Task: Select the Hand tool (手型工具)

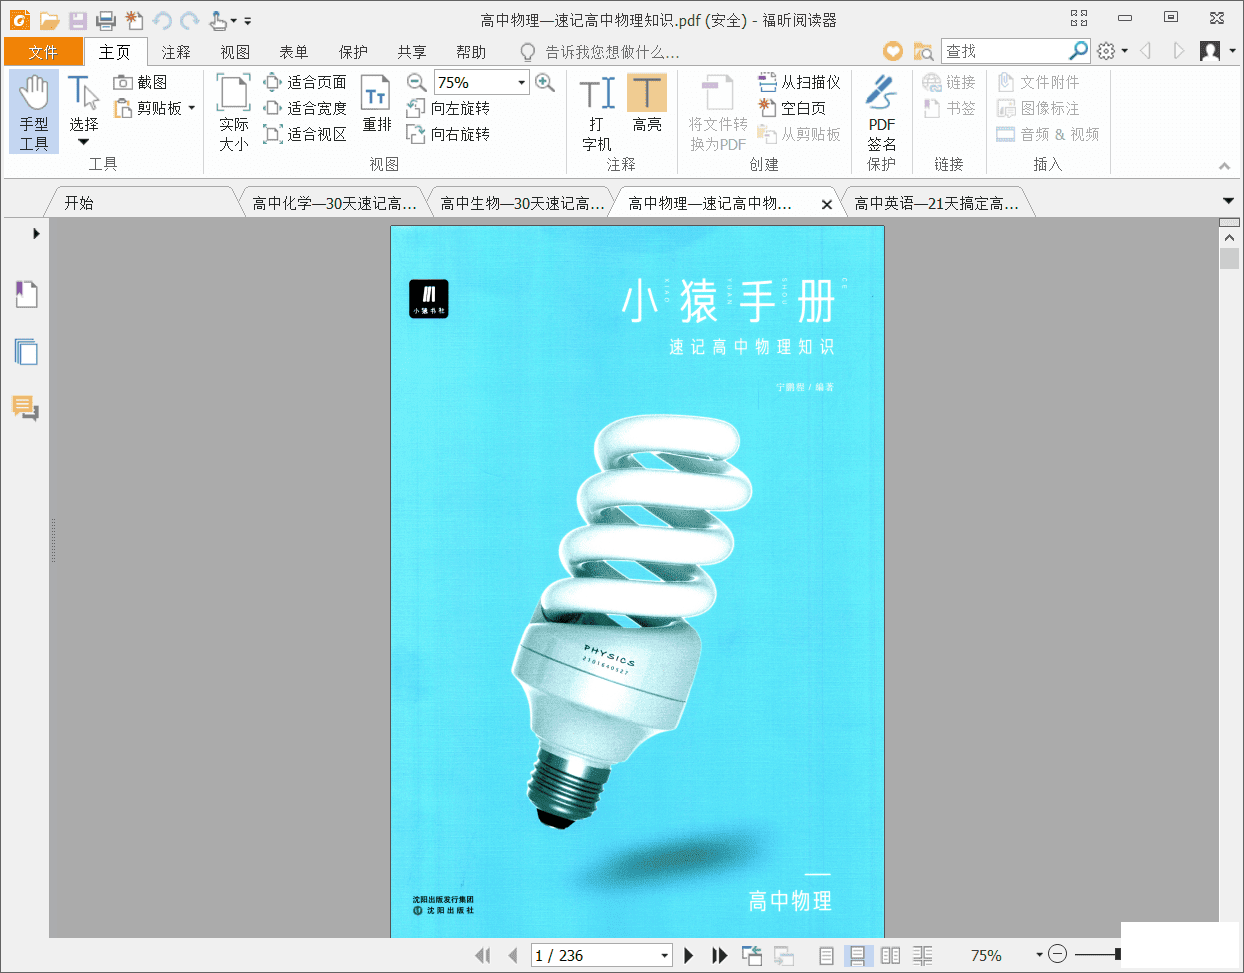Action: tap(34, 111)
